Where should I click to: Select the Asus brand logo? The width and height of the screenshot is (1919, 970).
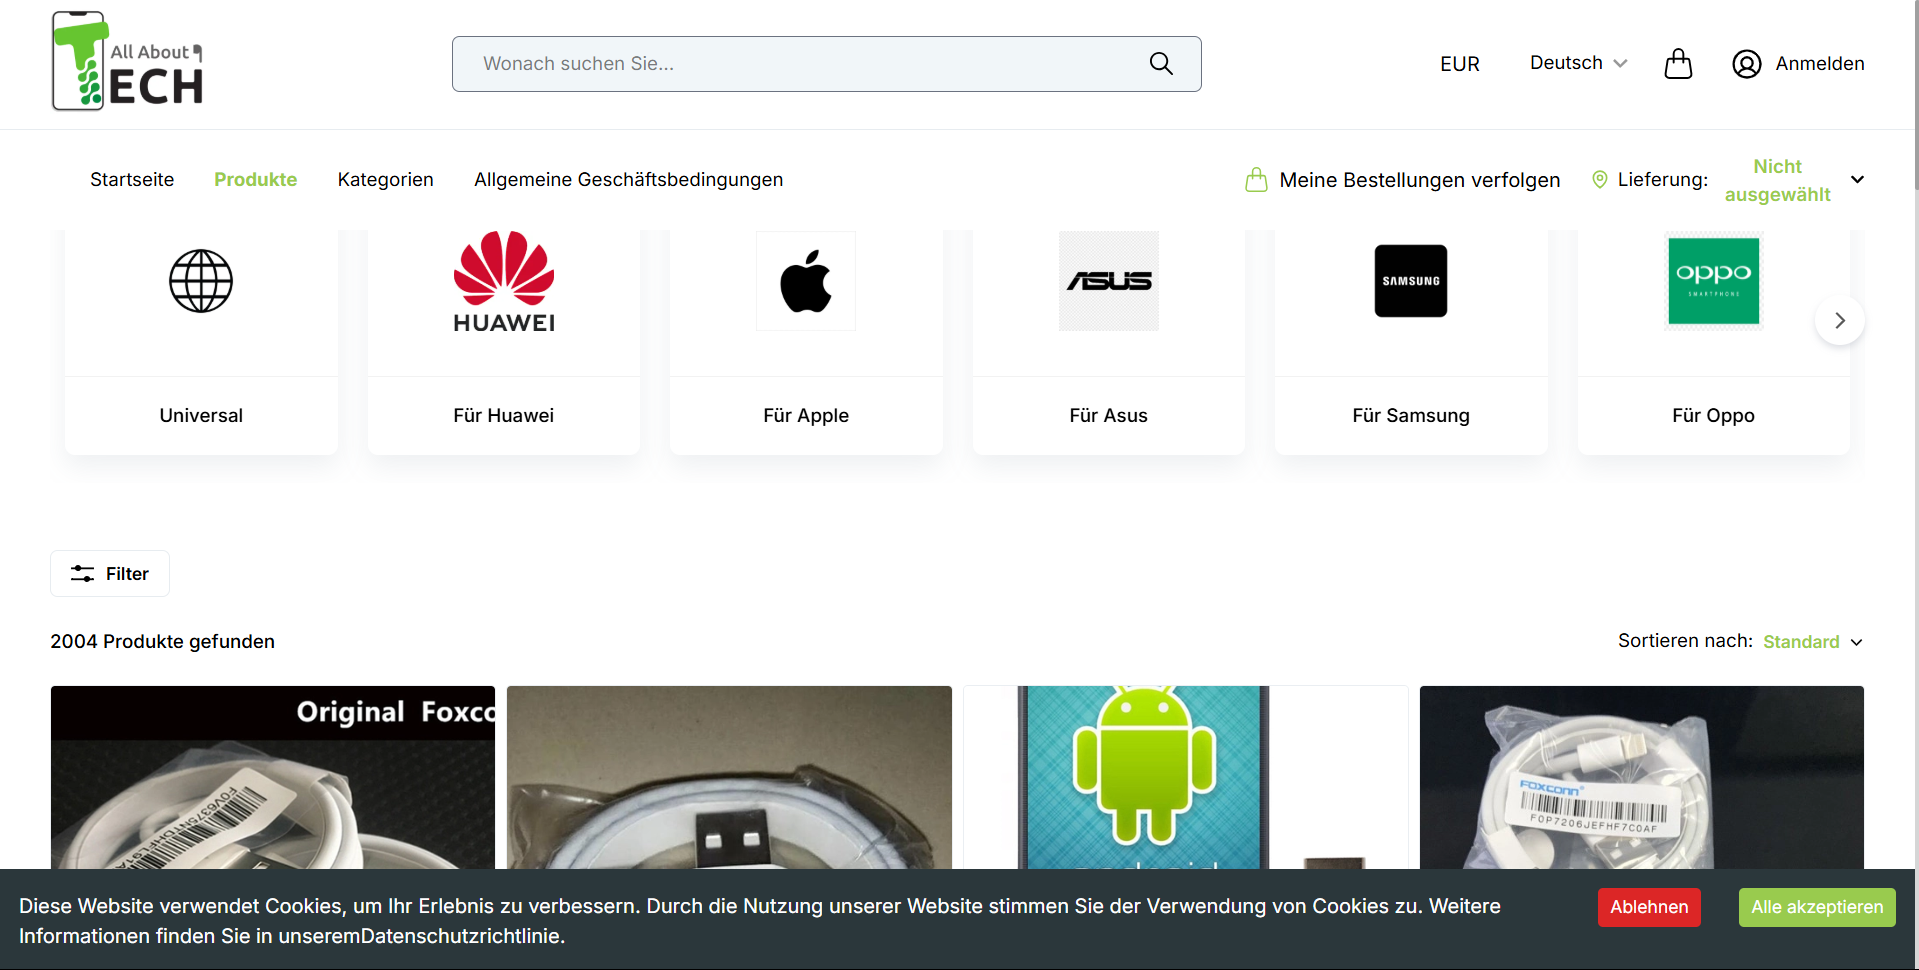coord(1109,281)
